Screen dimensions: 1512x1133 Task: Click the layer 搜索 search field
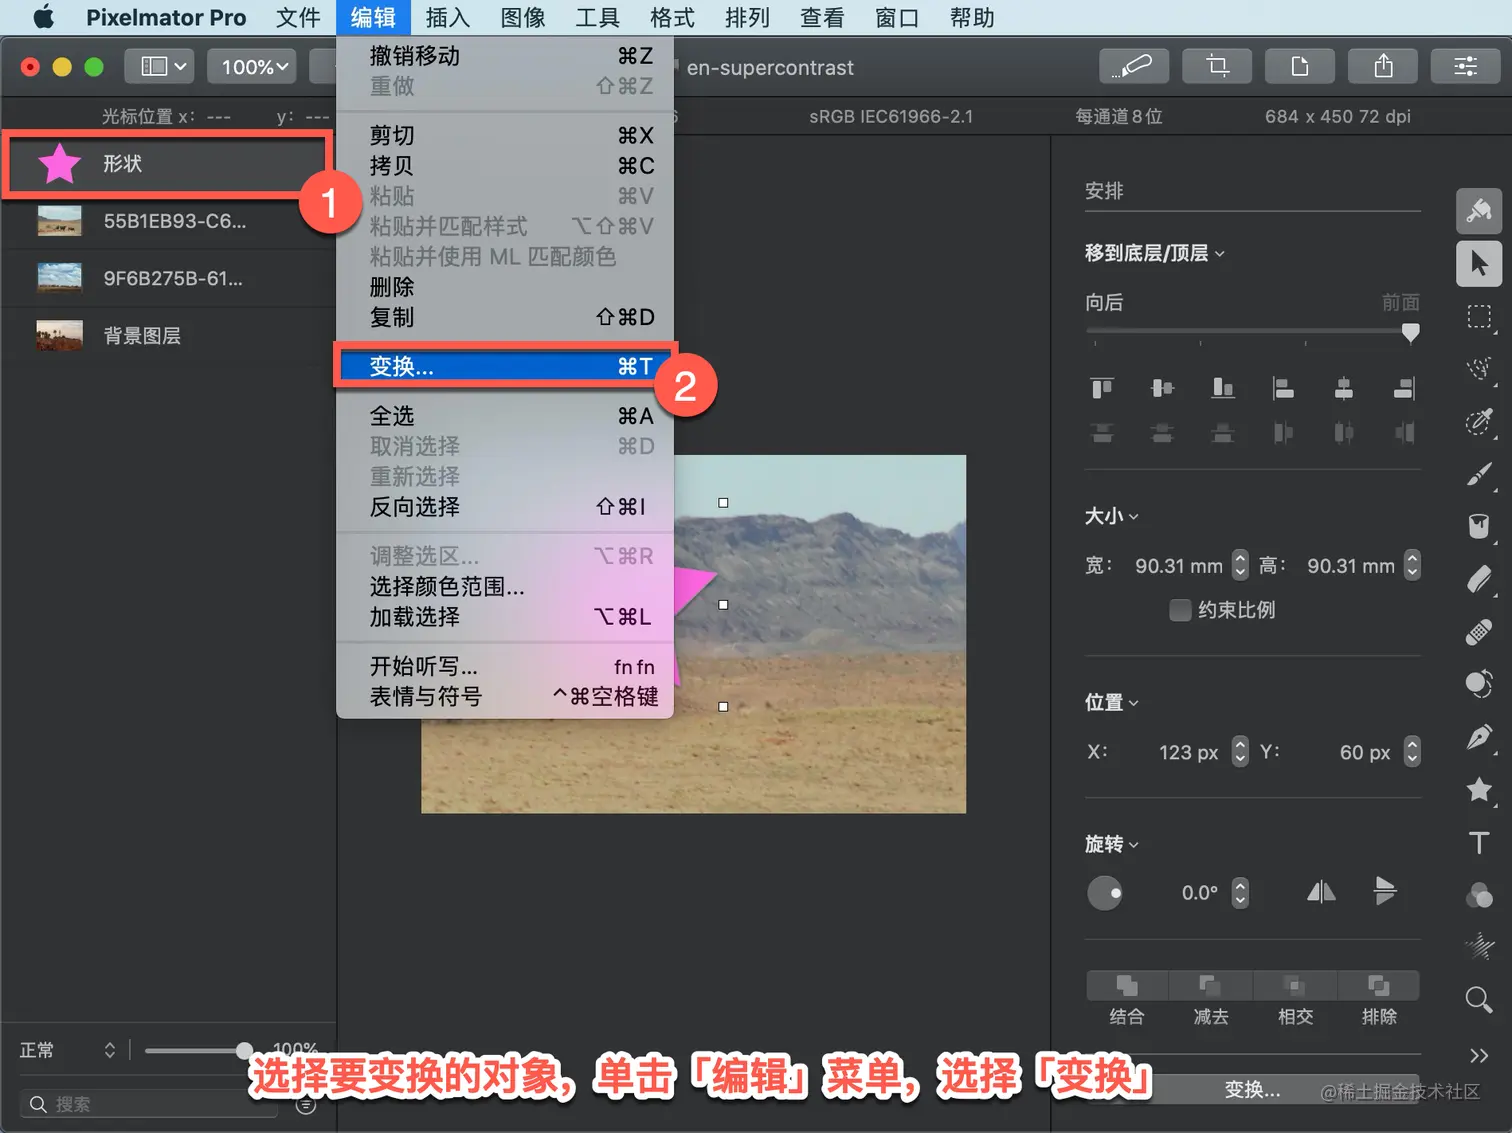[x=150, y=1104]
